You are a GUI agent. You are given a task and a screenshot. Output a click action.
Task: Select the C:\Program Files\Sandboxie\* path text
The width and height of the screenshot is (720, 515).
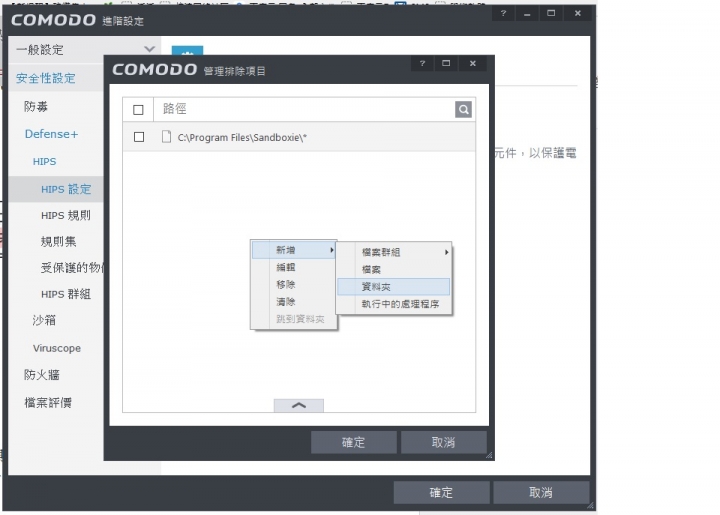(242, 137)
